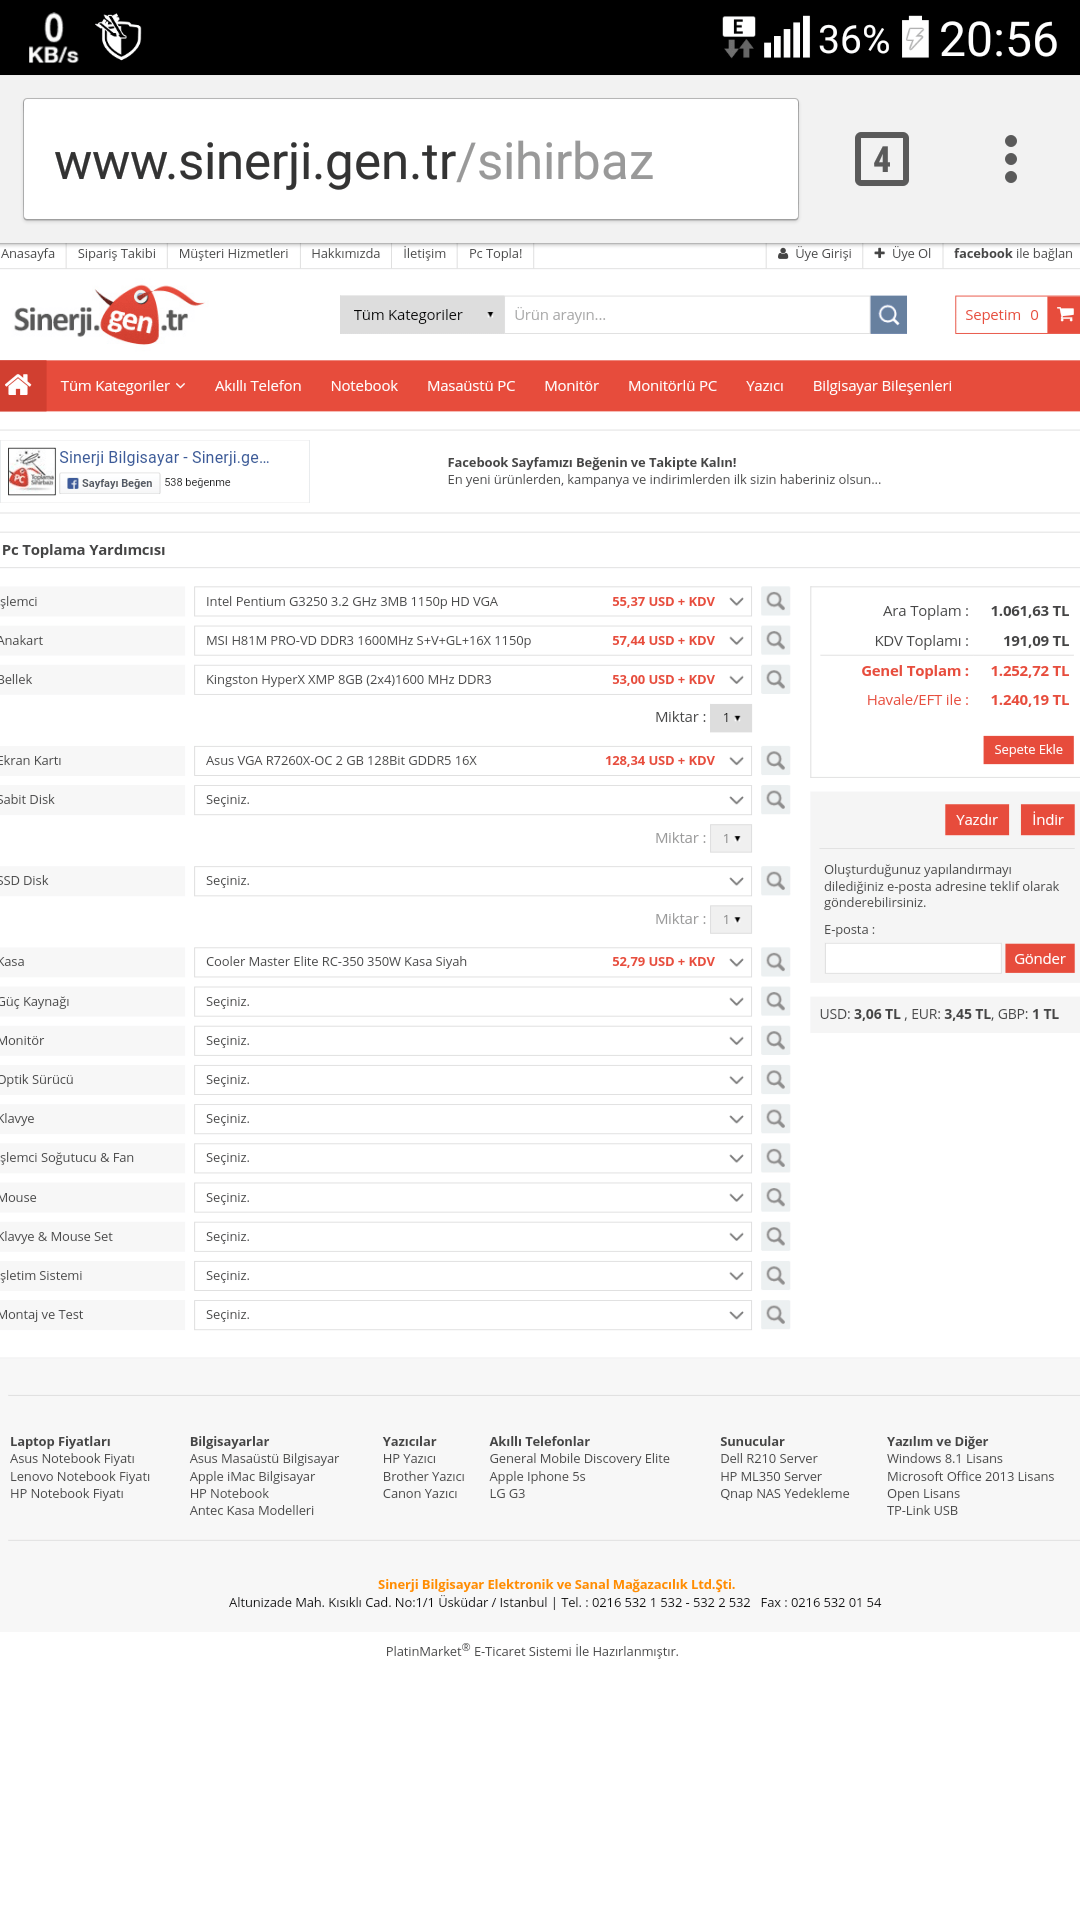This screenshot has width=1080, height=1920.
Task: Expand the Bellek Kingston HyperX dropdown
Action: click(x=473, y=680)
